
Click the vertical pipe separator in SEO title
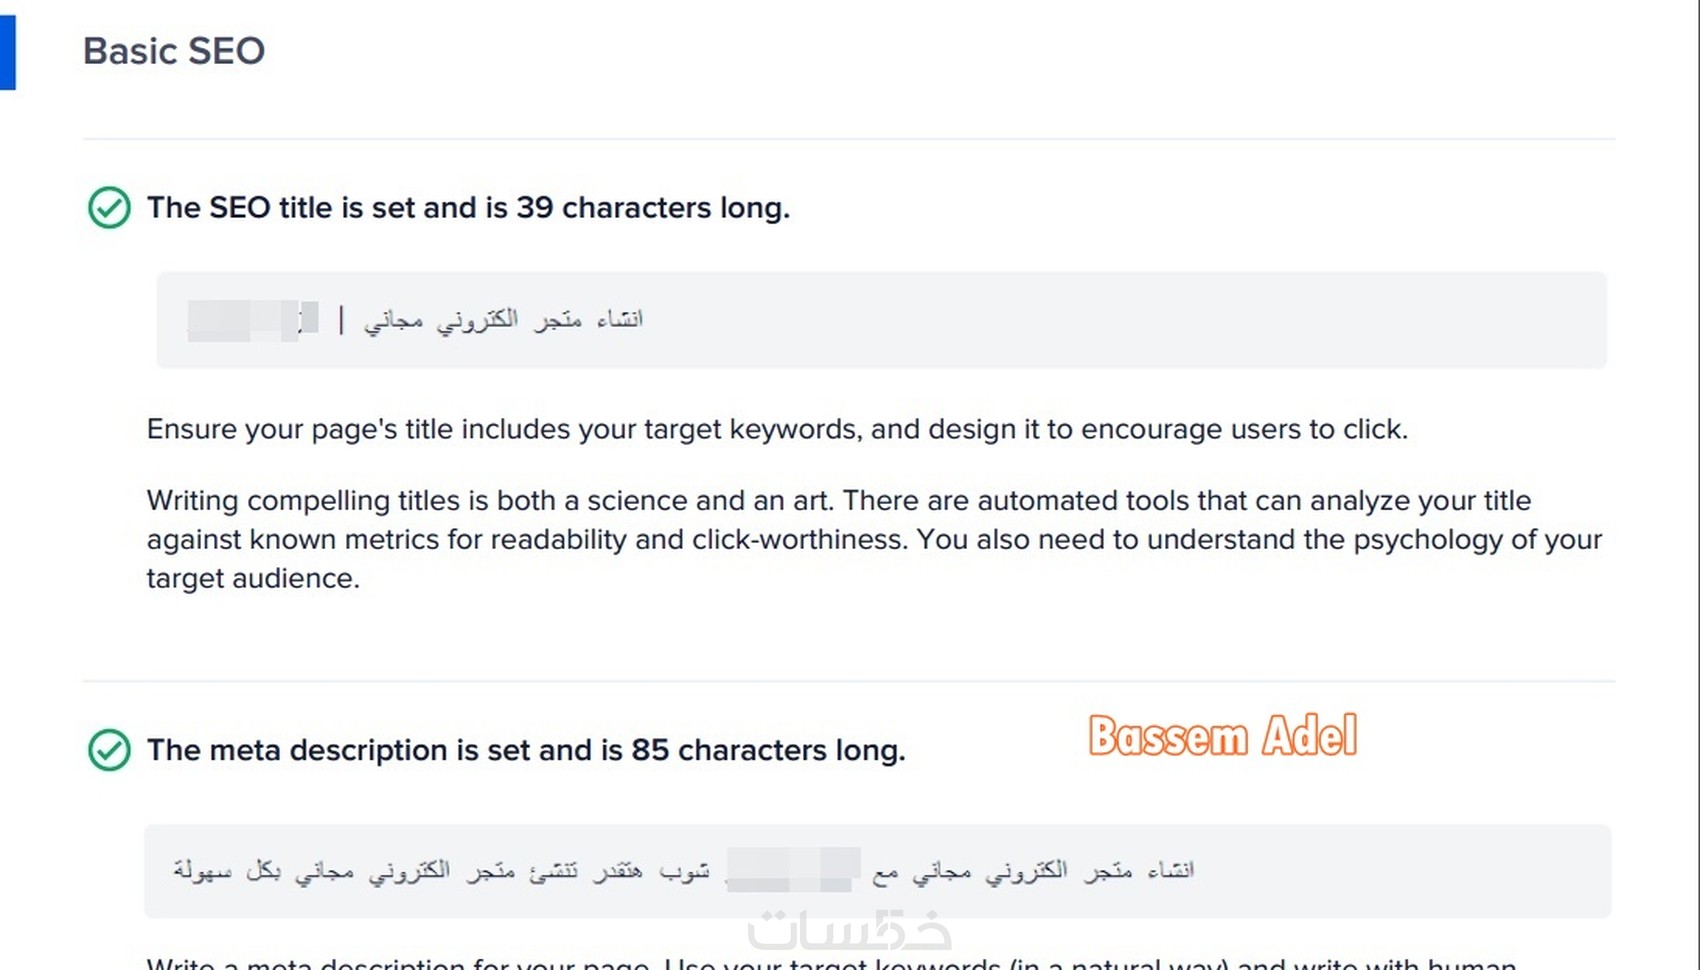point(341,320)
